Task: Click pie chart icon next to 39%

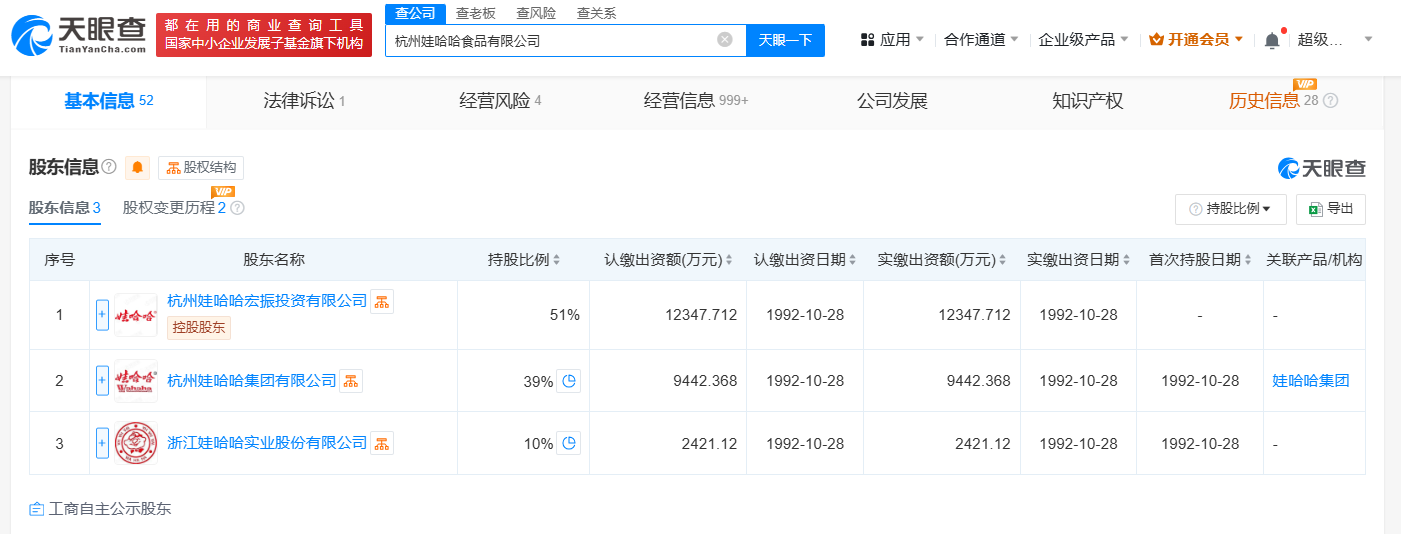Action: (568, 381)
